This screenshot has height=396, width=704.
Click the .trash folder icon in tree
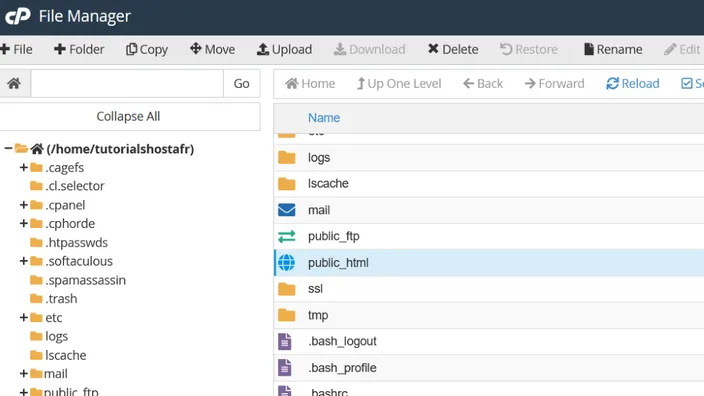[x=36, y=299]
